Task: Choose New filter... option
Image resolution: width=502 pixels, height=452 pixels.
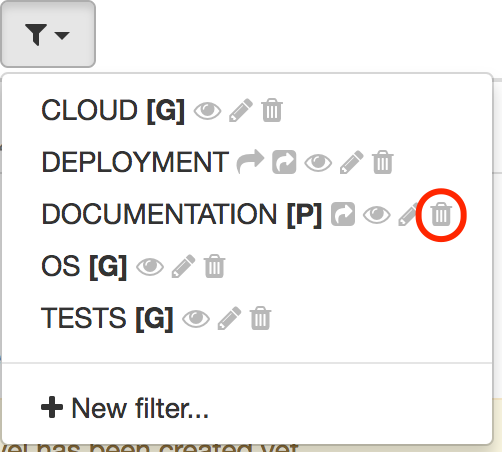Action: [x=125, y=408]
